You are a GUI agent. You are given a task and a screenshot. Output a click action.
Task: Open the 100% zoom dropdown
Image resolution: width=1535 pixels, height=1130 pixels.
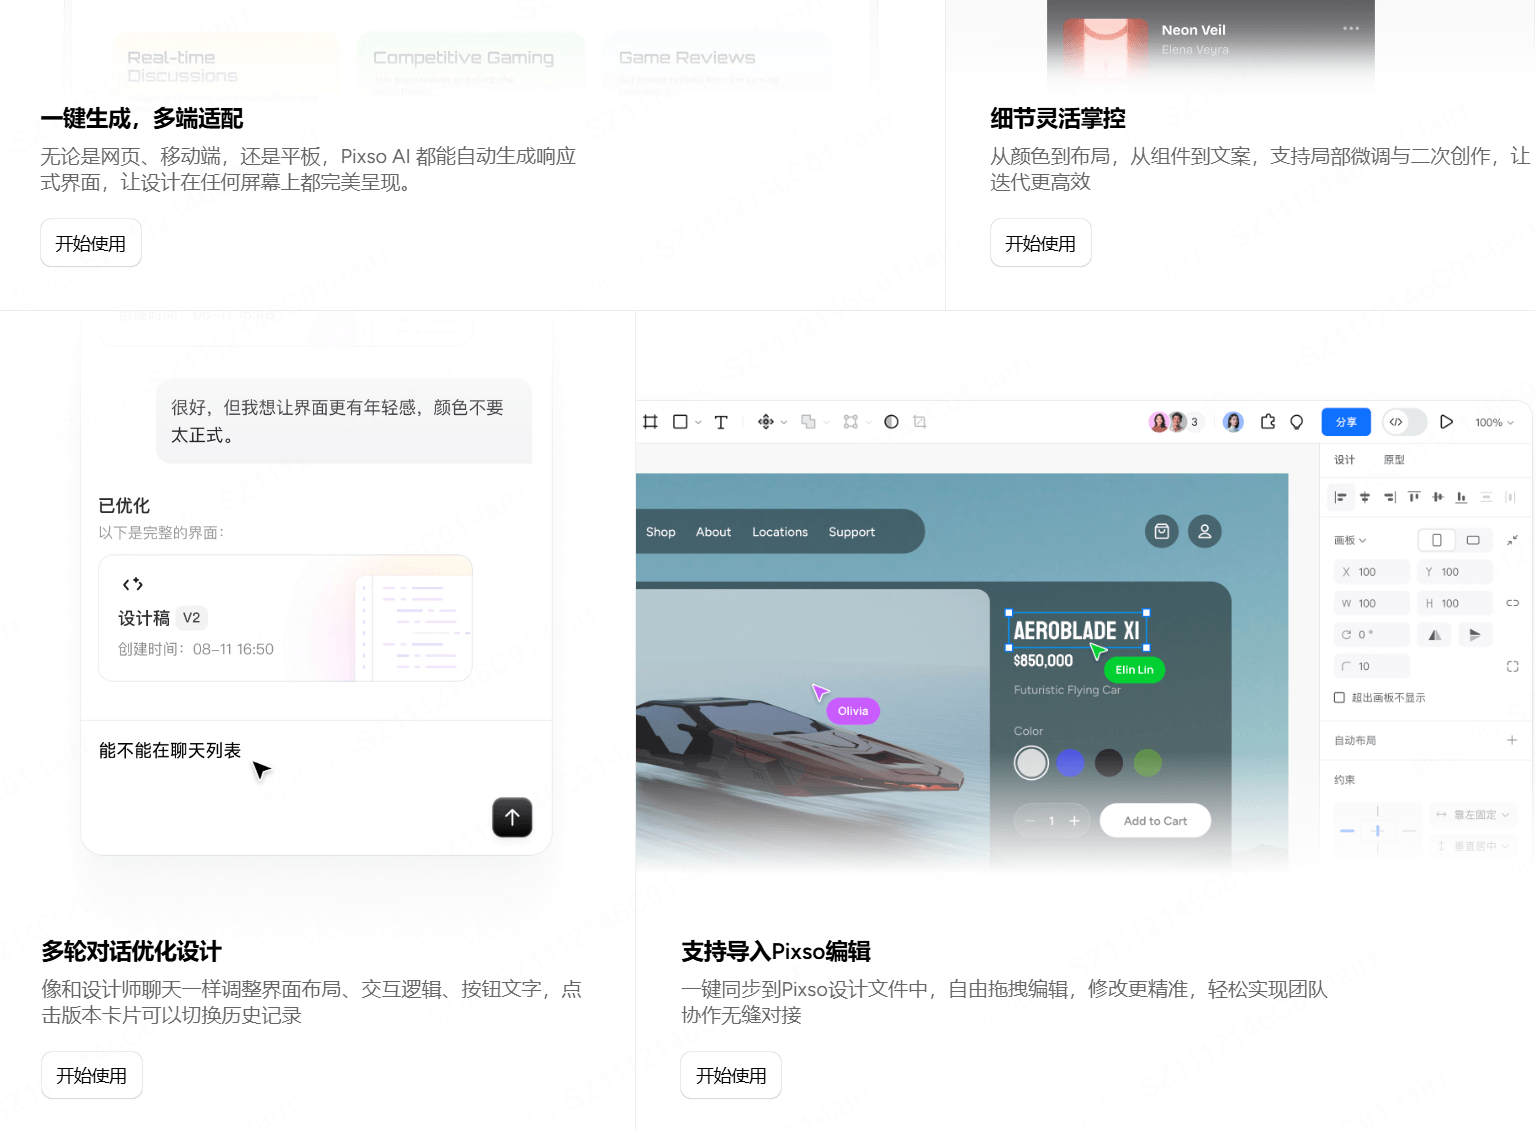pos(1492,422)
